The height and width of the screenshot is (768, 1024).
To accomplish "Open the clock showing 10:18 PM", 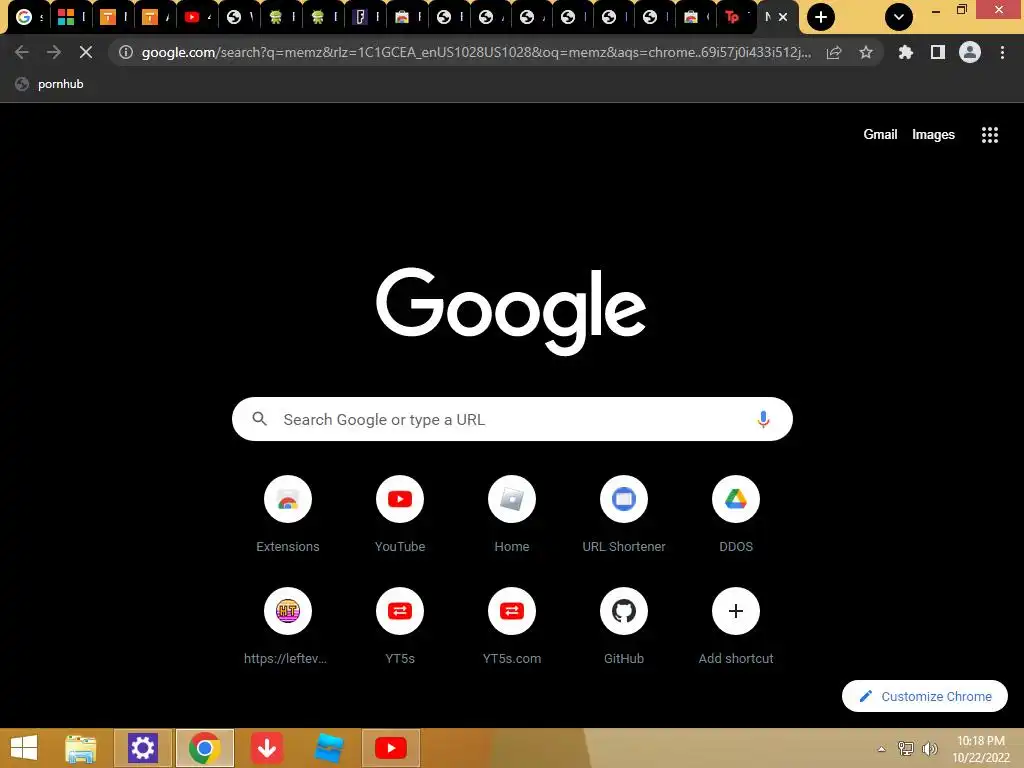I will tap(981, 749).
